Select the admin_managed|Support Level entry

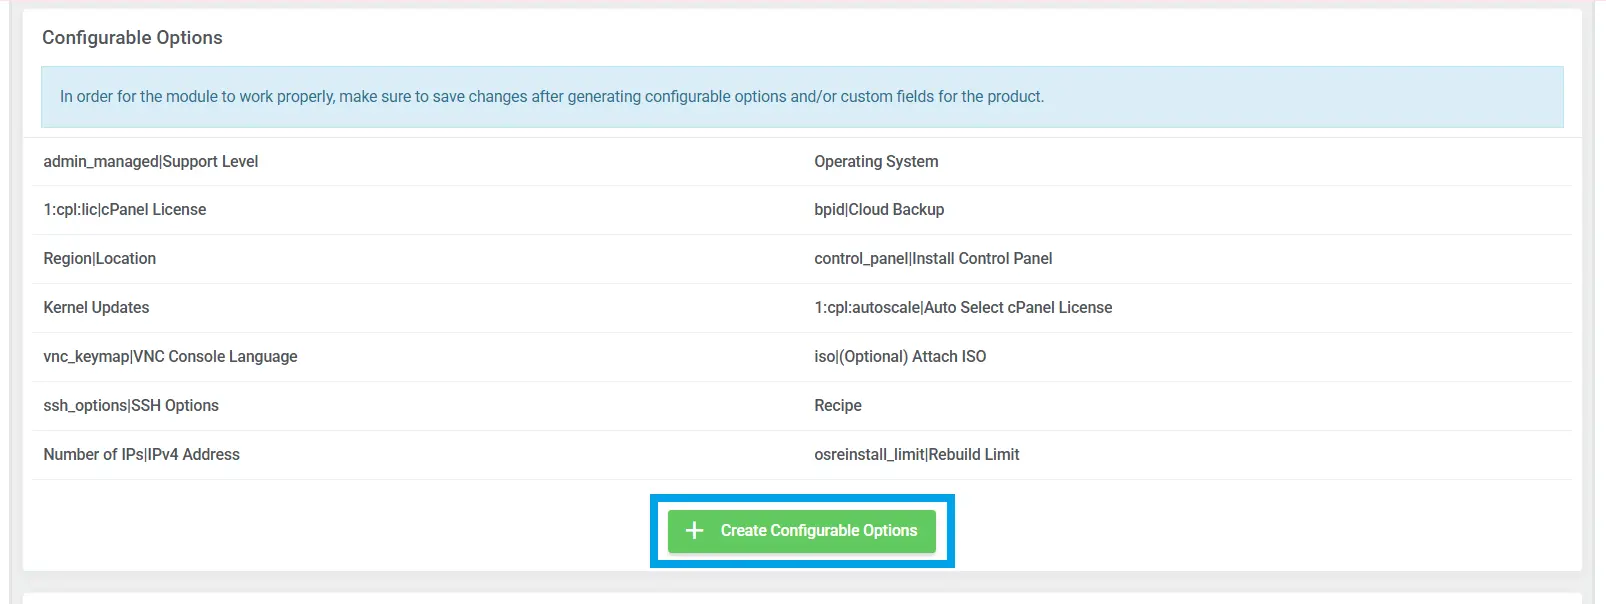pyautogui.click(x=151, y=161)
